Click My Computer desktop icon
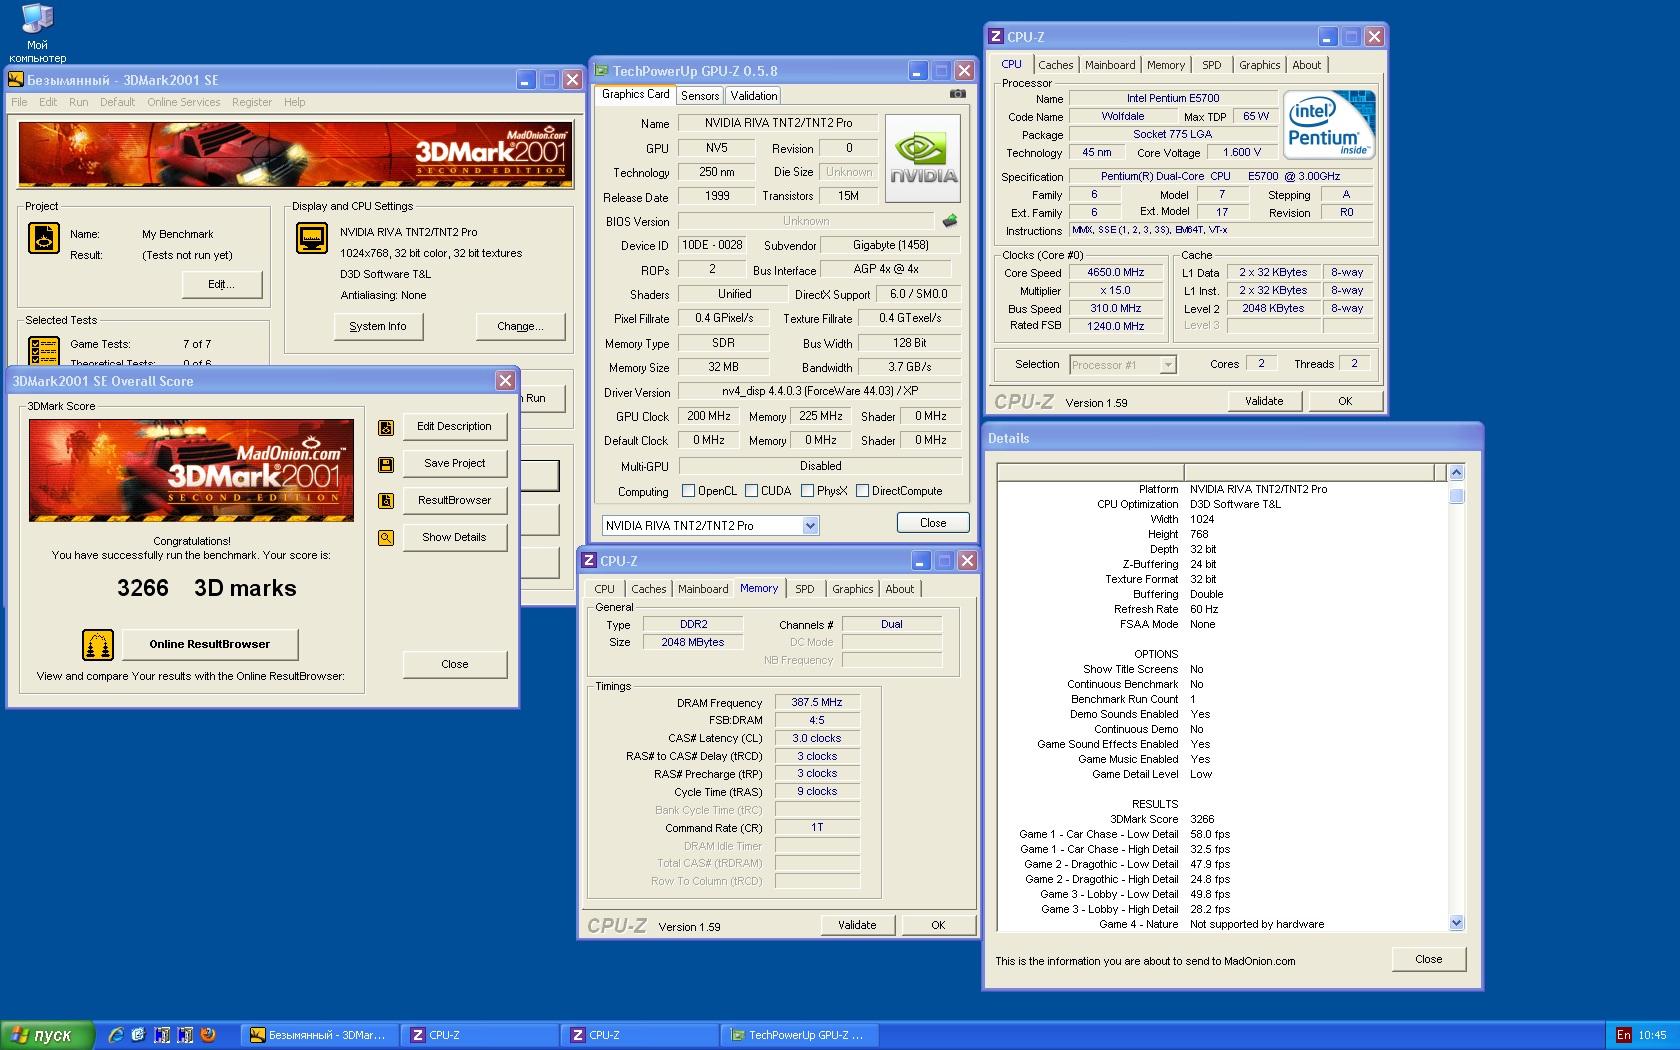 point(37,33)
